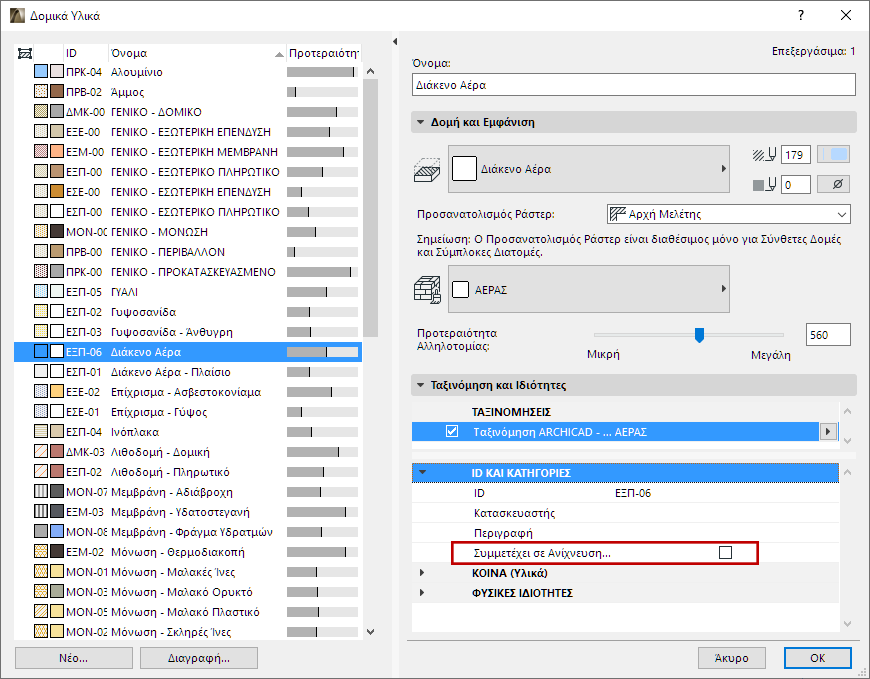The image size is (870, 679).
Task: Click the brick surface icon next to ΑΕΡΑΣ
Action: tap(427, 288)
